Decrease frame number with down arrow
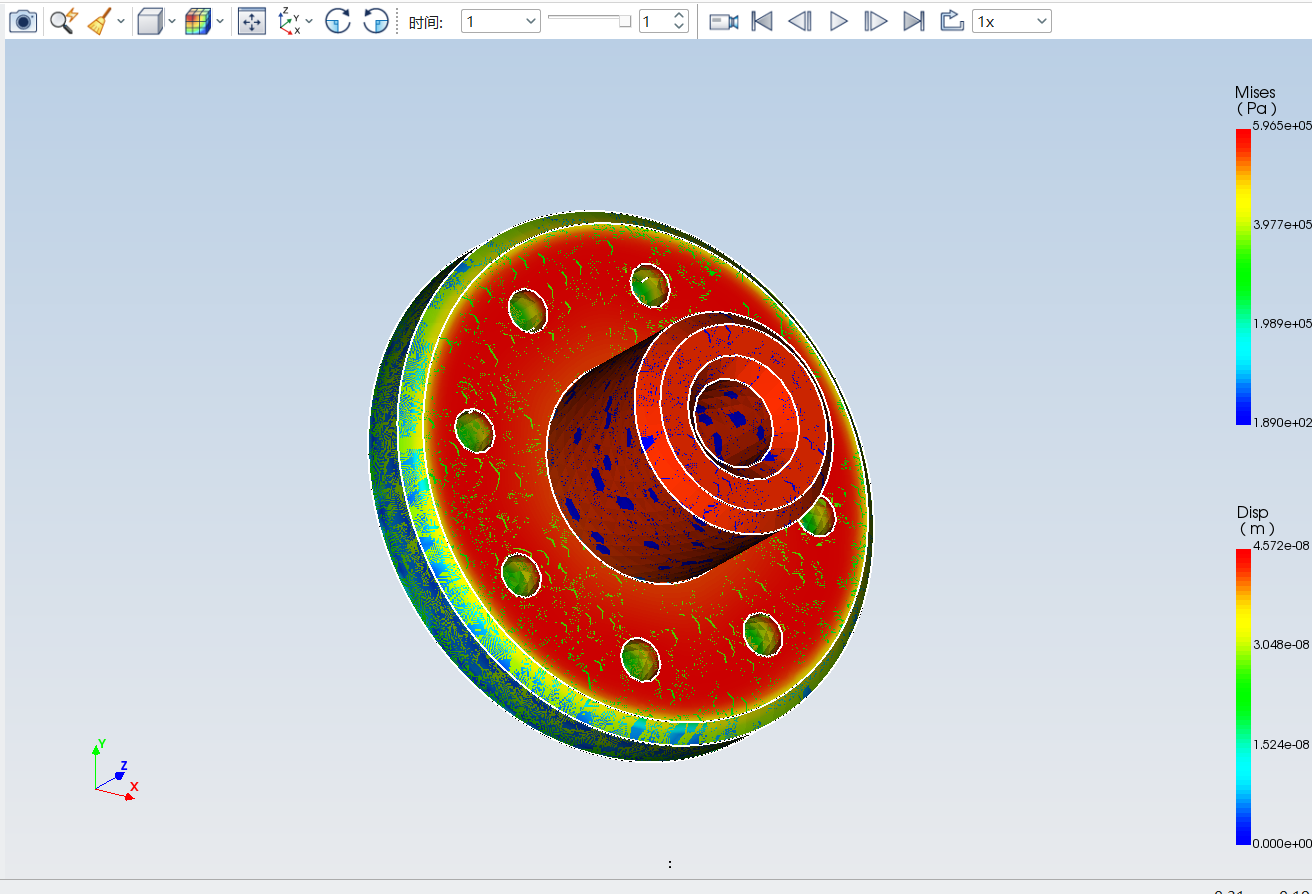Viewport: 1312px width, 894px height. point(680,27)
